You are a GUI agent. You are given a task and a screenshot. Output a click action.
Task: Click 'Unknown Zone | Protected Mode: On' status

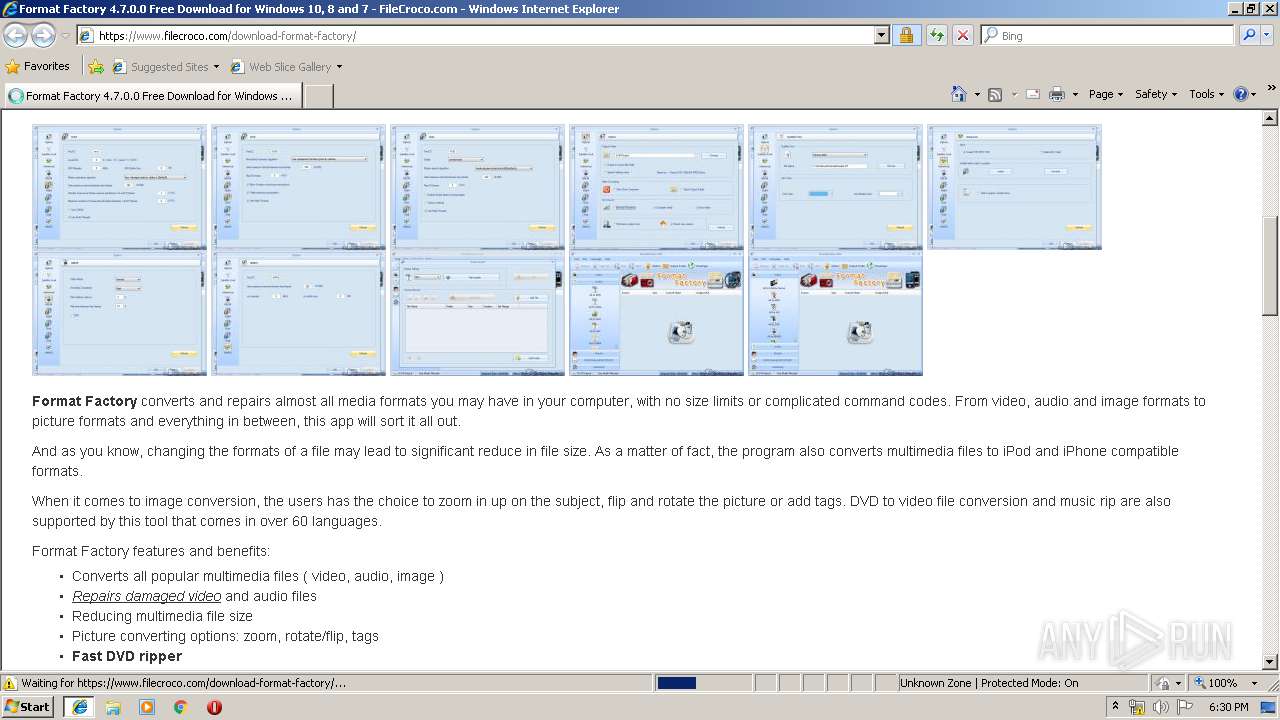[x=989, y=683]
